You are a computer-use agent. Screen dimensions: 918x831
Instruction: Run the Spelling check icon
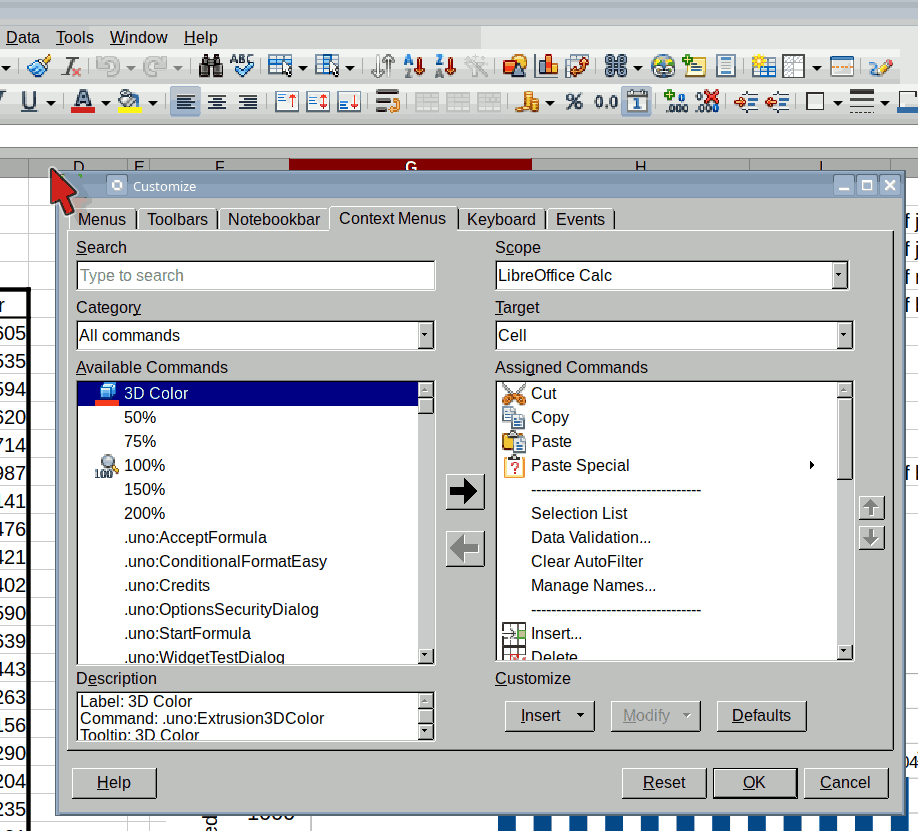(242, 67)
